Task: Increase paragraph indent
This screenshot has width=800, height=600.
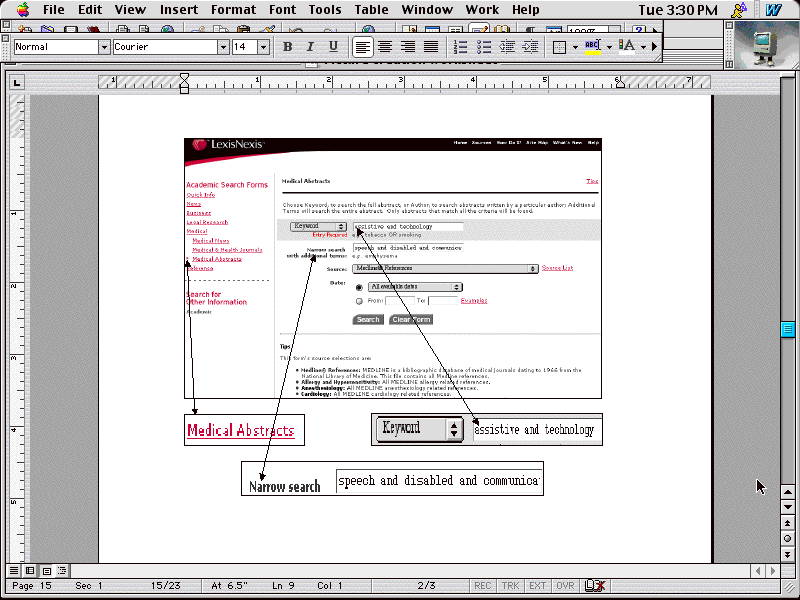Action: [x=530, y=47]
